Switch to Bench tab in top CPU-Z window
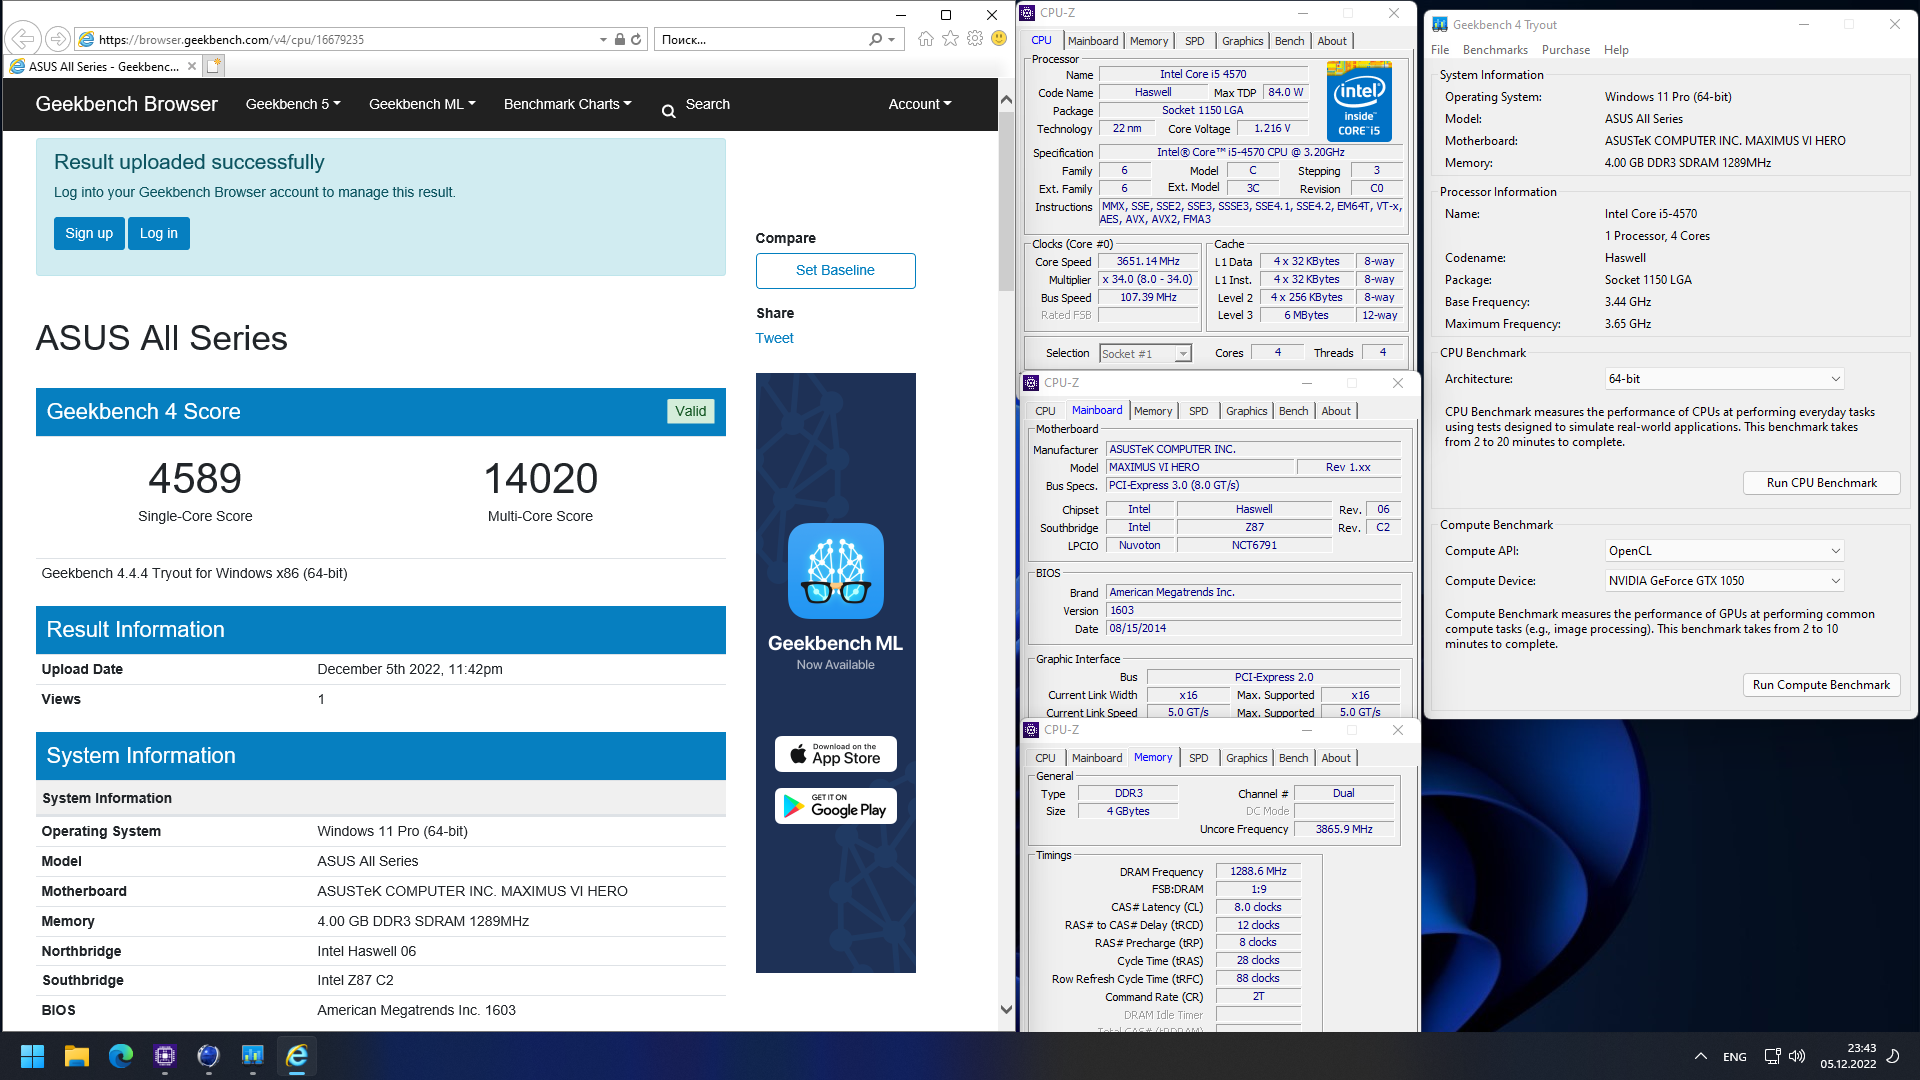Viewport: 1920px width, 1080px height. point(1289,41)
